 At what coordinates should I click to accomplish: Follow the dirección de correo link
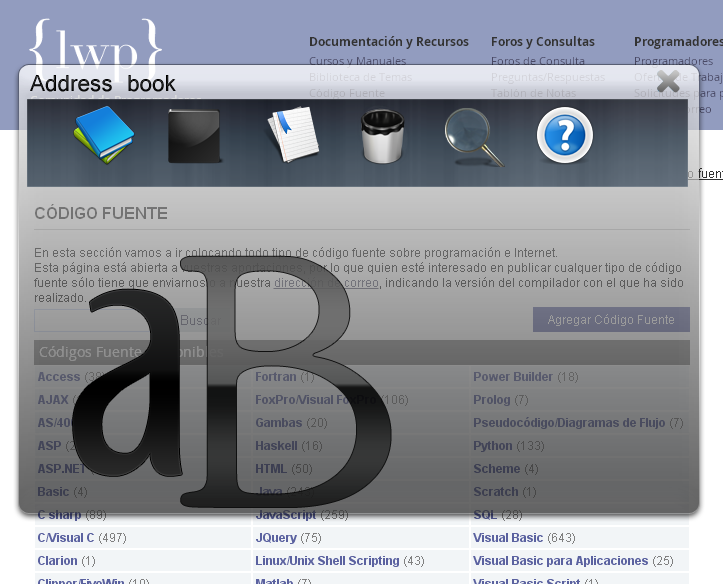pyautogui.click(x=326, y=283)
